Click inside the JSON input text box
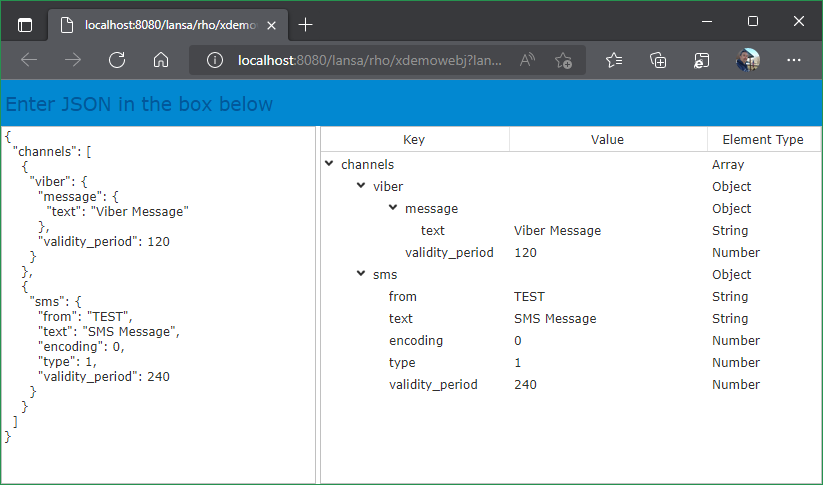 pyautogui.click(x=160, y=300)
